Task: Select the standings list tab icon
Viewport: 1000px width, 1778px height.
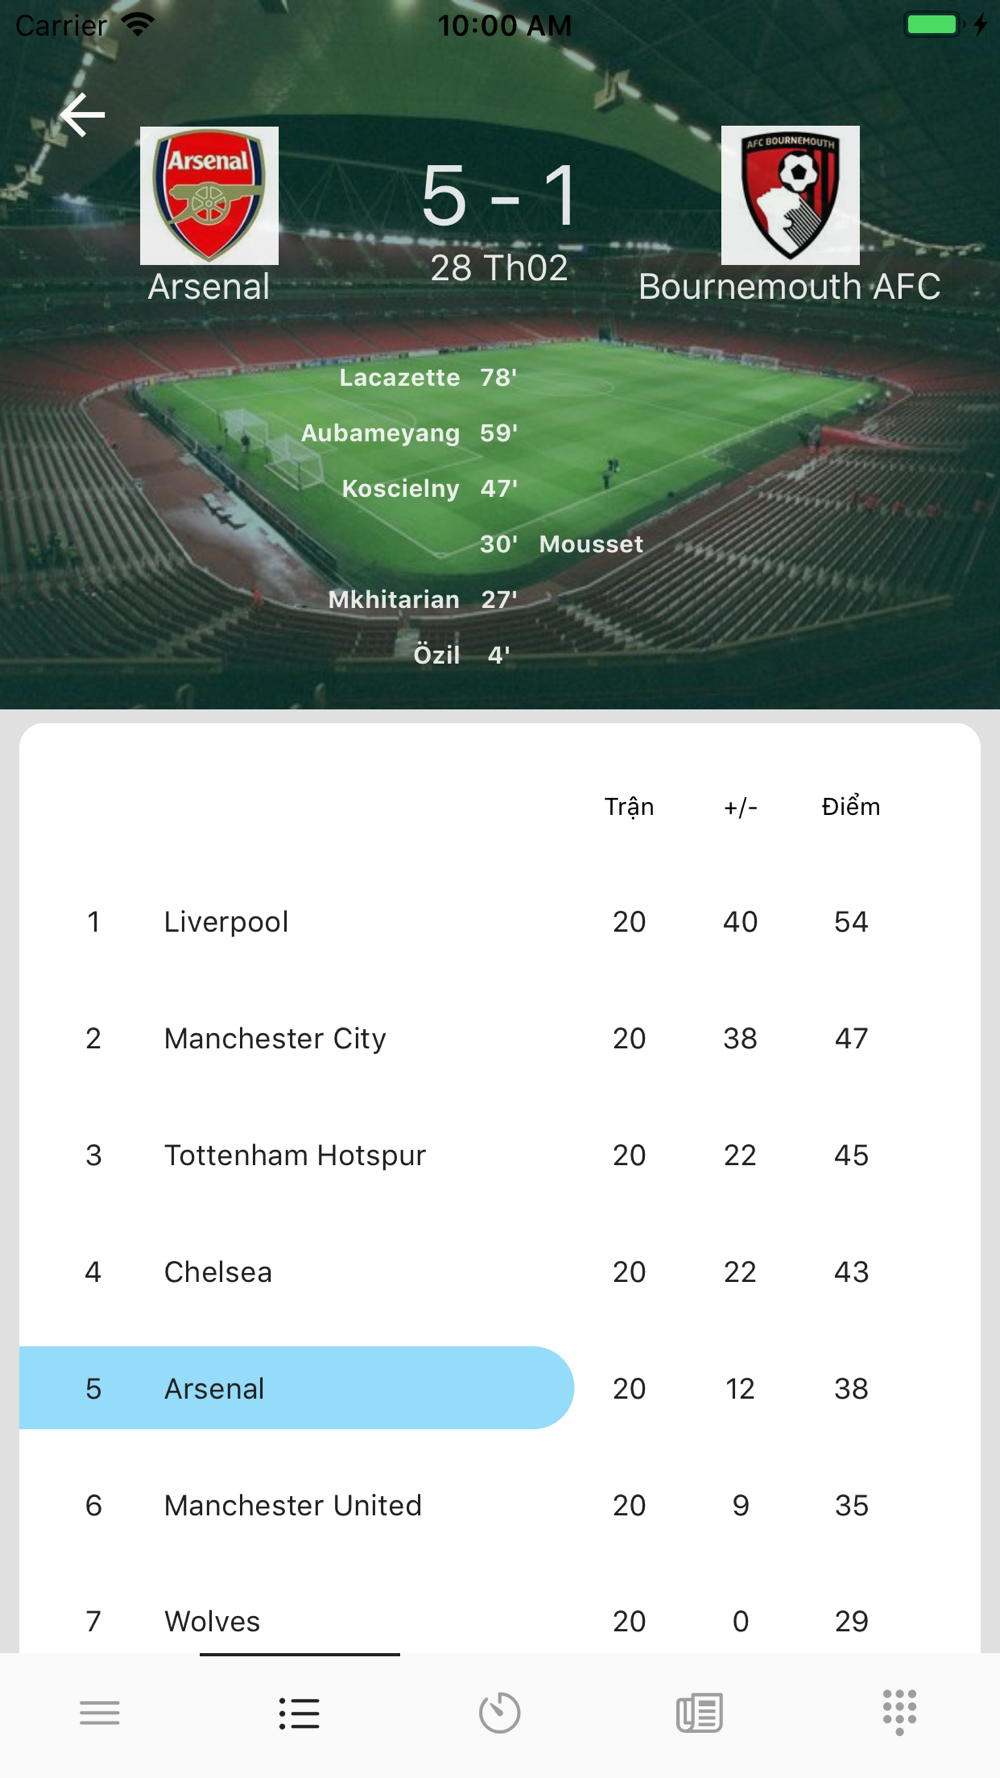Action: (299, 1713)
